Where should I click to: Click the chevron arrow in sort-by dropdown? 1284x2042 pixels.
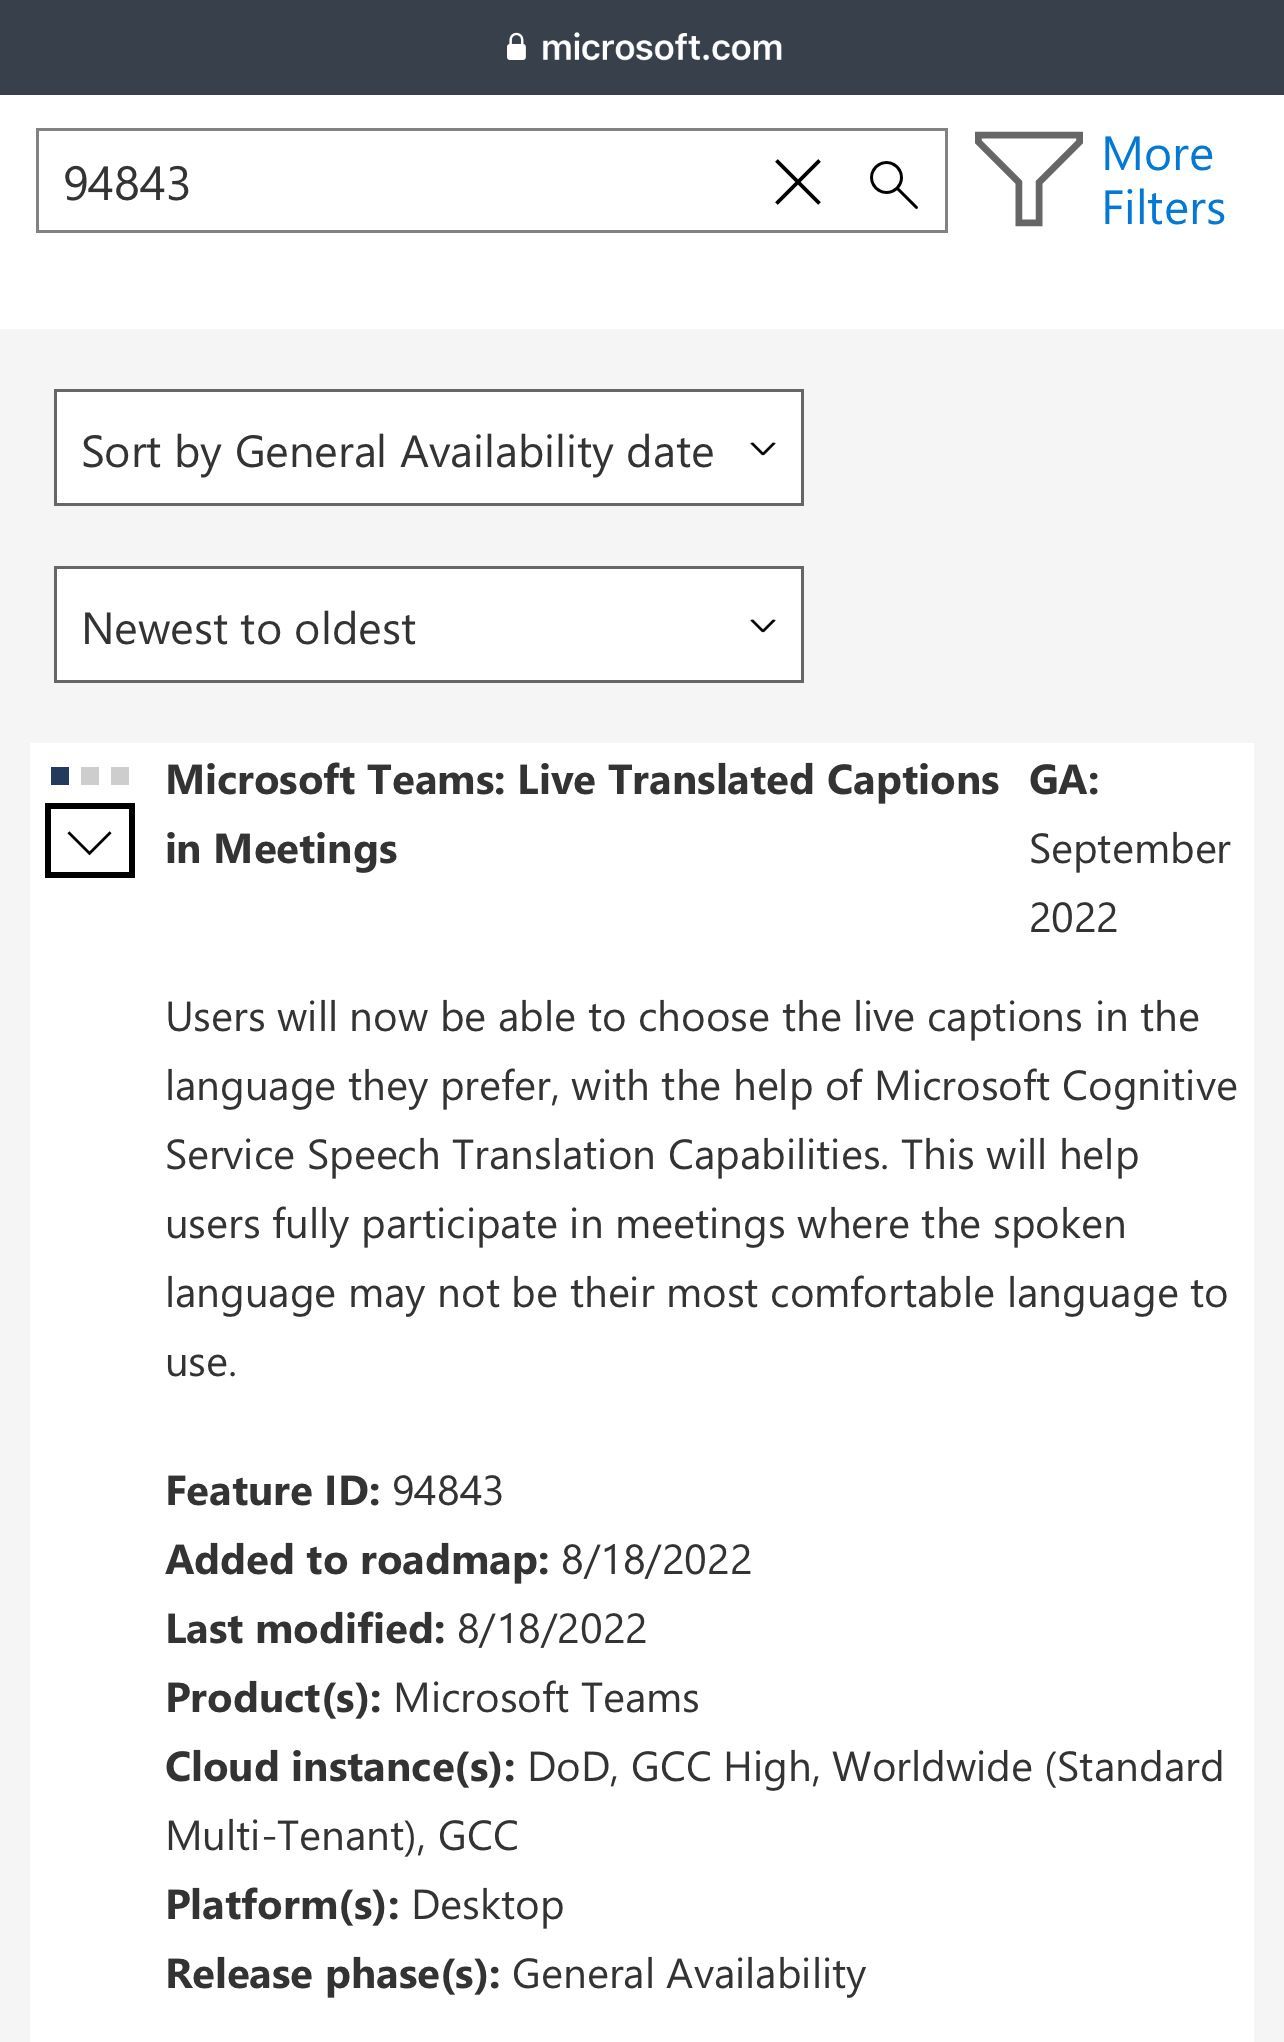pos(763,449)
